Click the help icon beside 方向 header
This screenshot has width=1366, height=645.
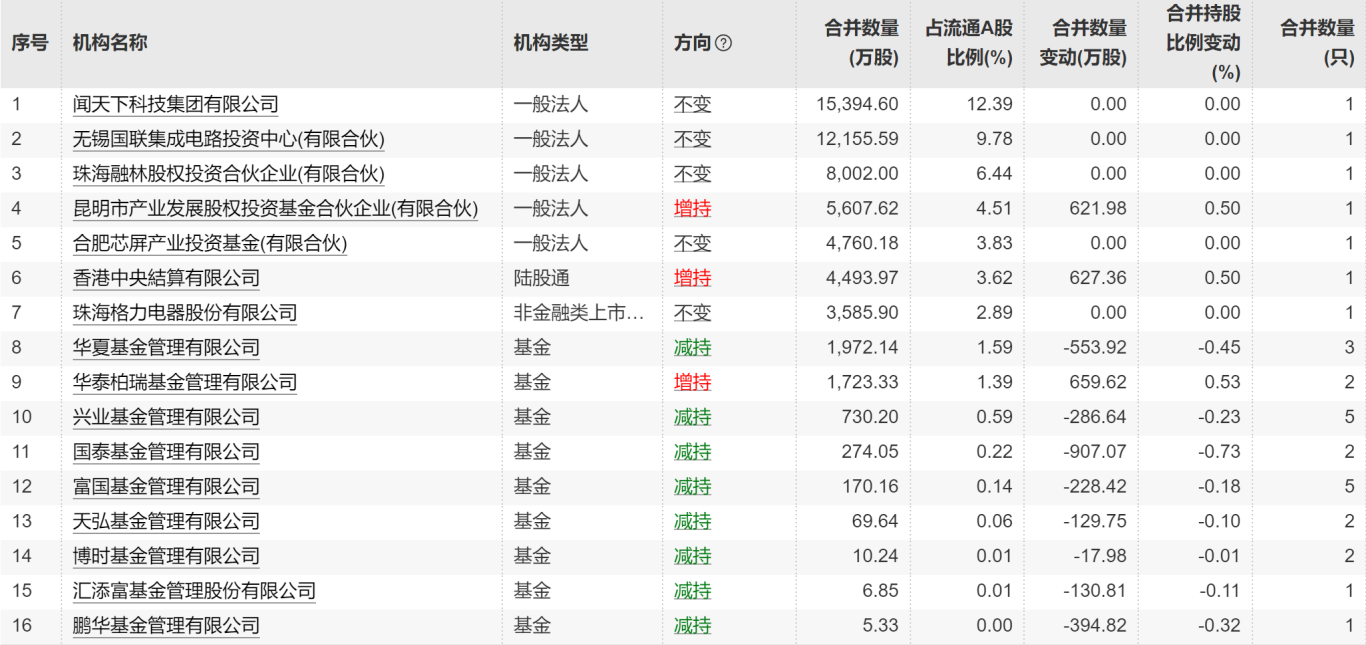[724, 43]
